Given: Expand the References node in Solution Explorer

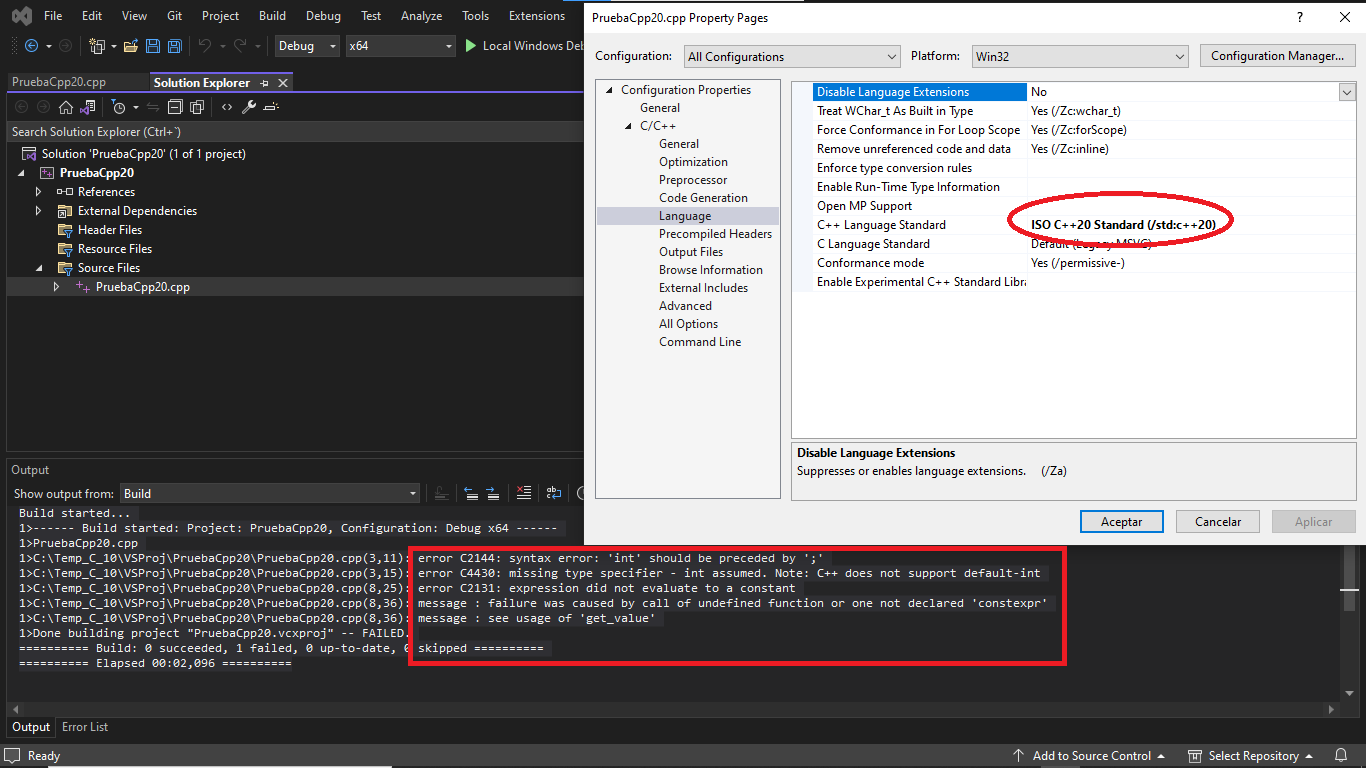Looking at the screenshot, I should [x=39, y=192].
